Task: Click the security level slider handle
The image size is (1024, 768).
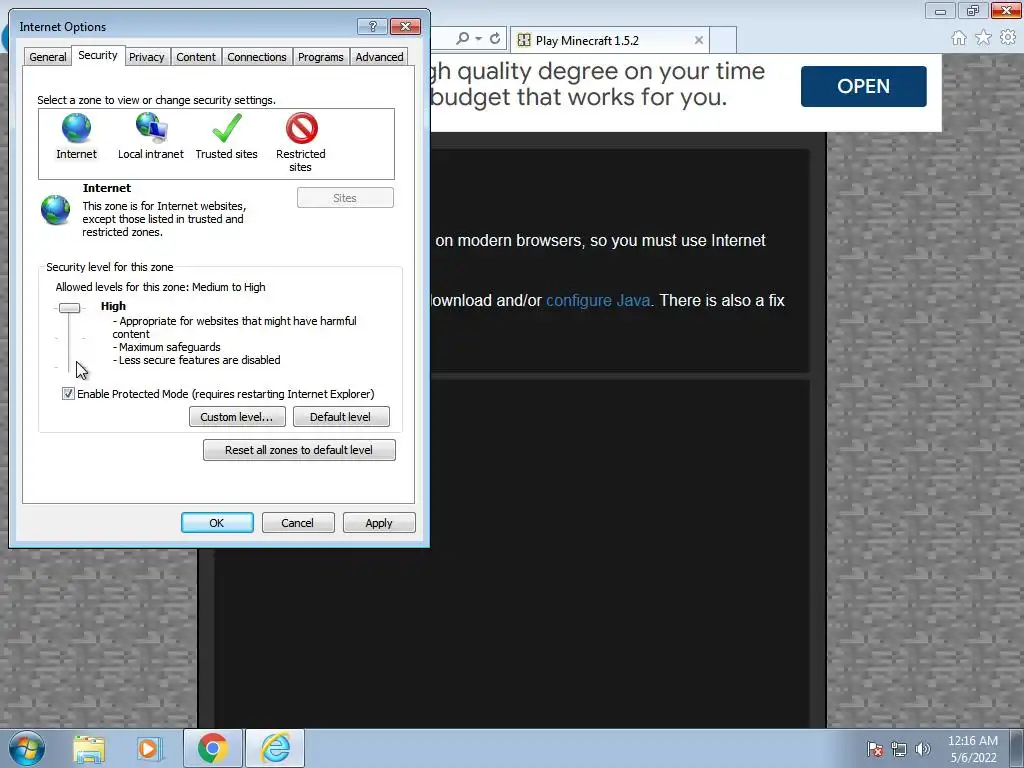Action: click(x=69, y=308)
